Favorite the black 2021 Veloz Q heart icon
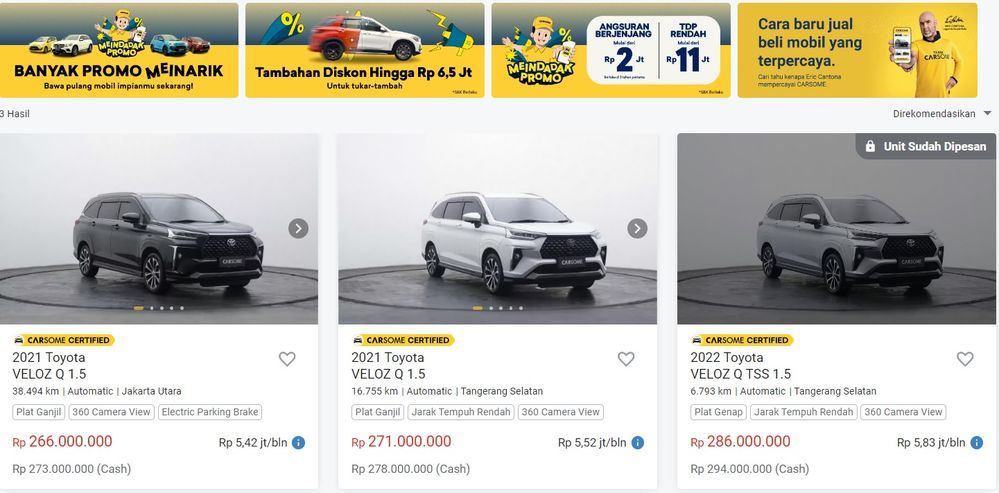The height and width of the screenshot is (493, 999). click(x=287, y=359)
